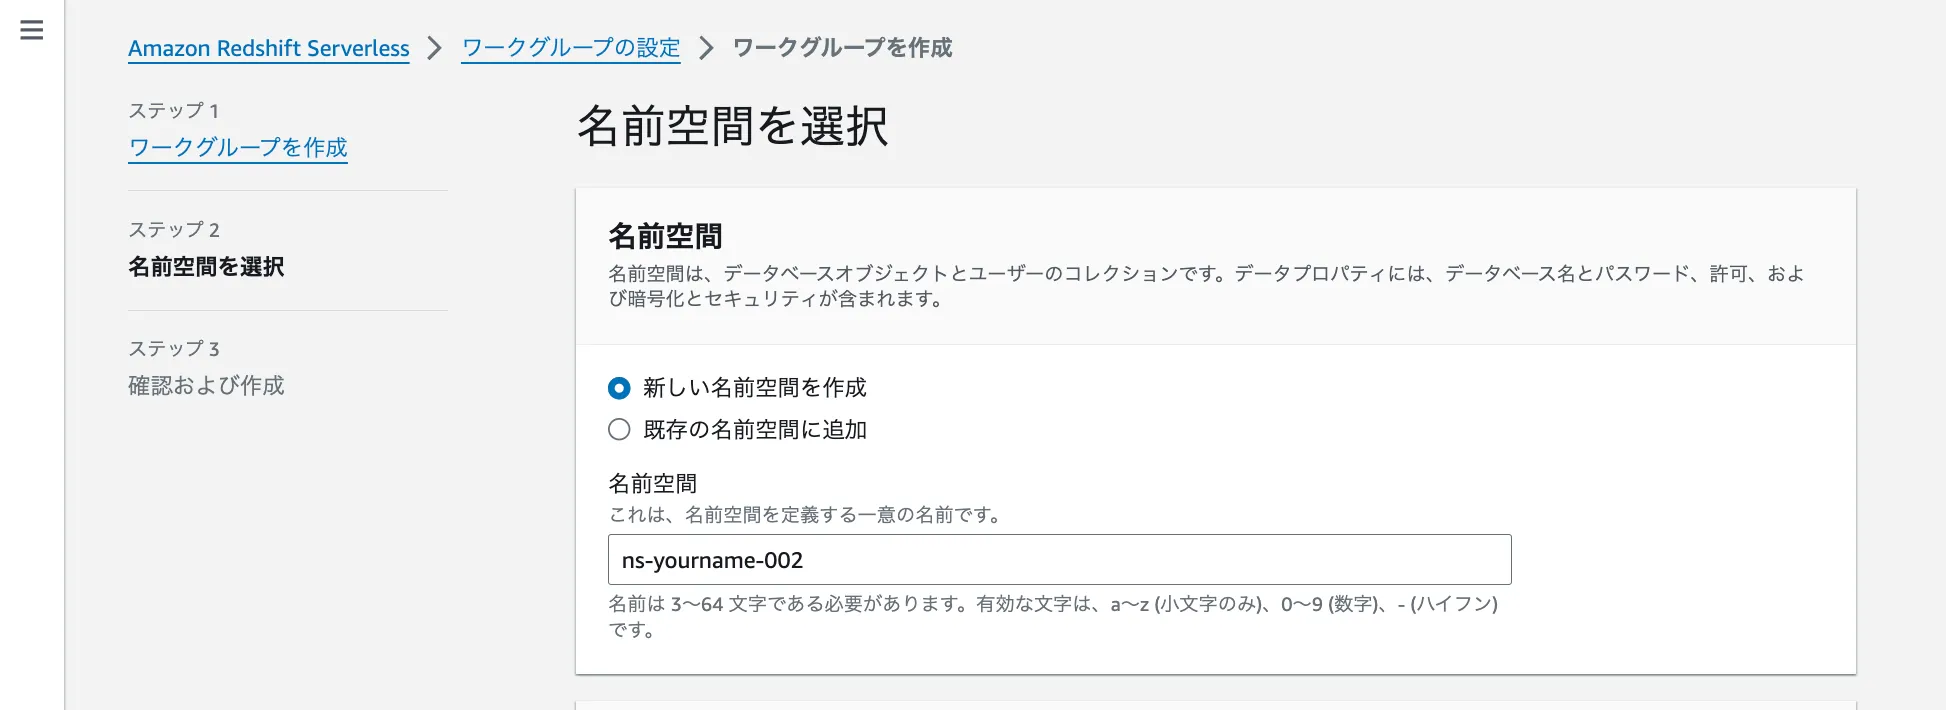Viewport: 1946px width, 710px height.
Task: Click chevron after ワークグループの設定 breadcrumb
Action: pos(706,48)
